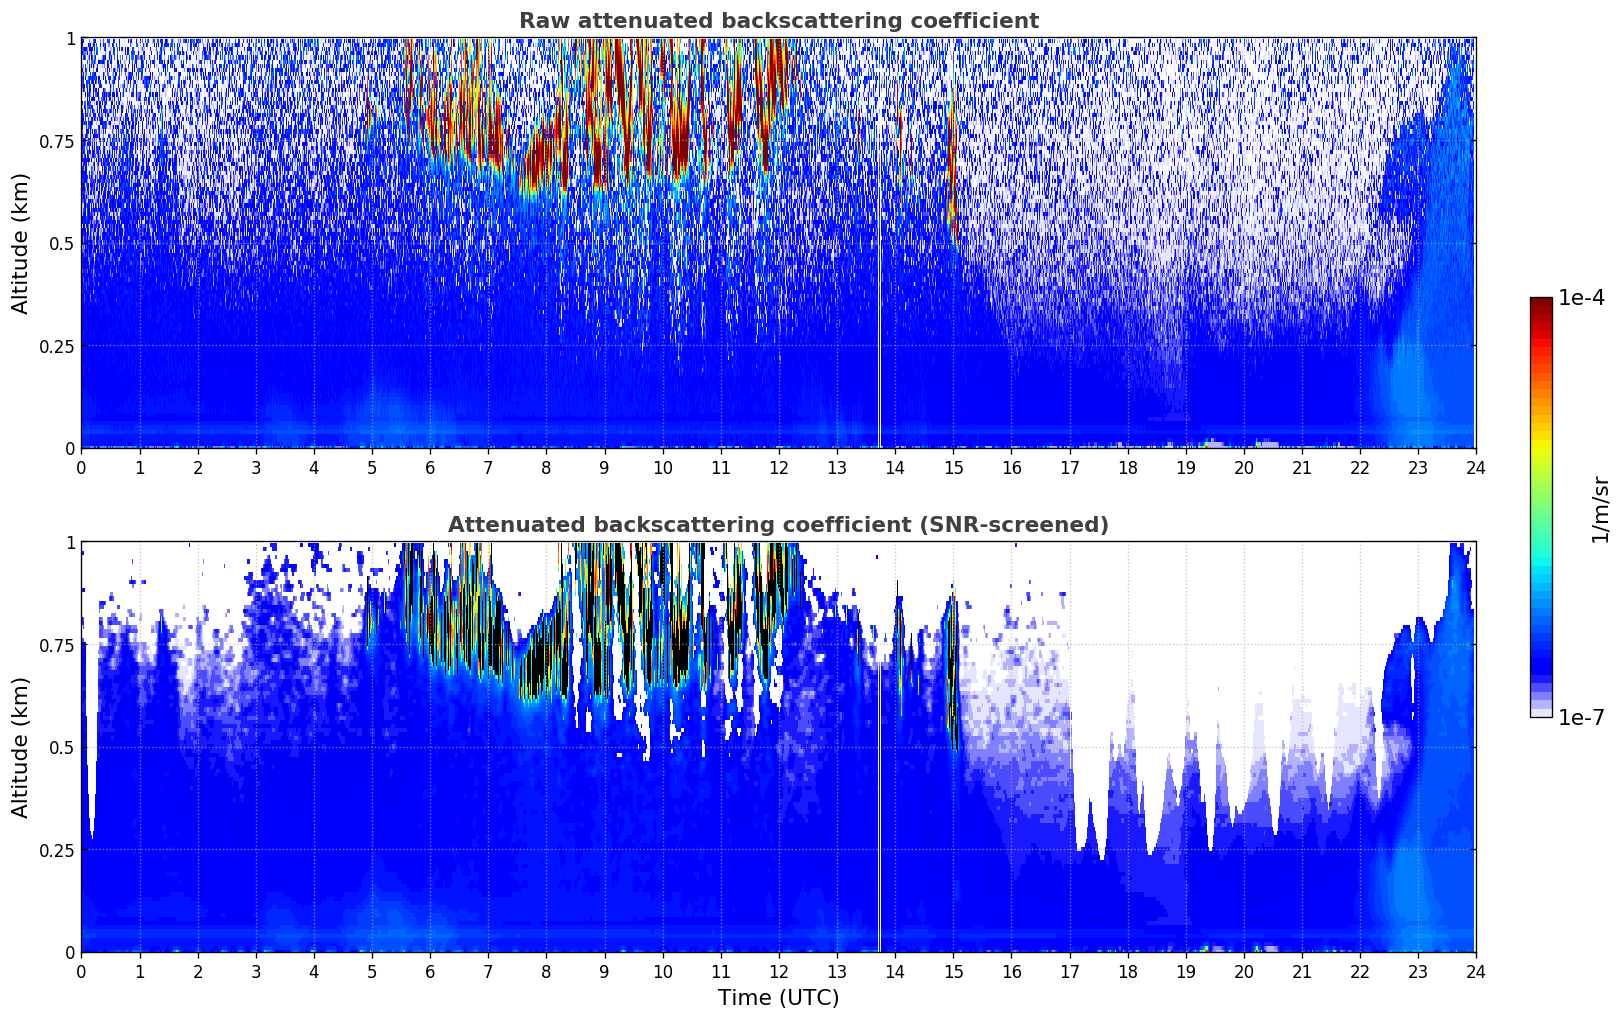Screen dimensions: 1621x1020
Task: Click the '1e-7' colorbar minimum label
Action: pyautogui.click(x=1581, y=718)
